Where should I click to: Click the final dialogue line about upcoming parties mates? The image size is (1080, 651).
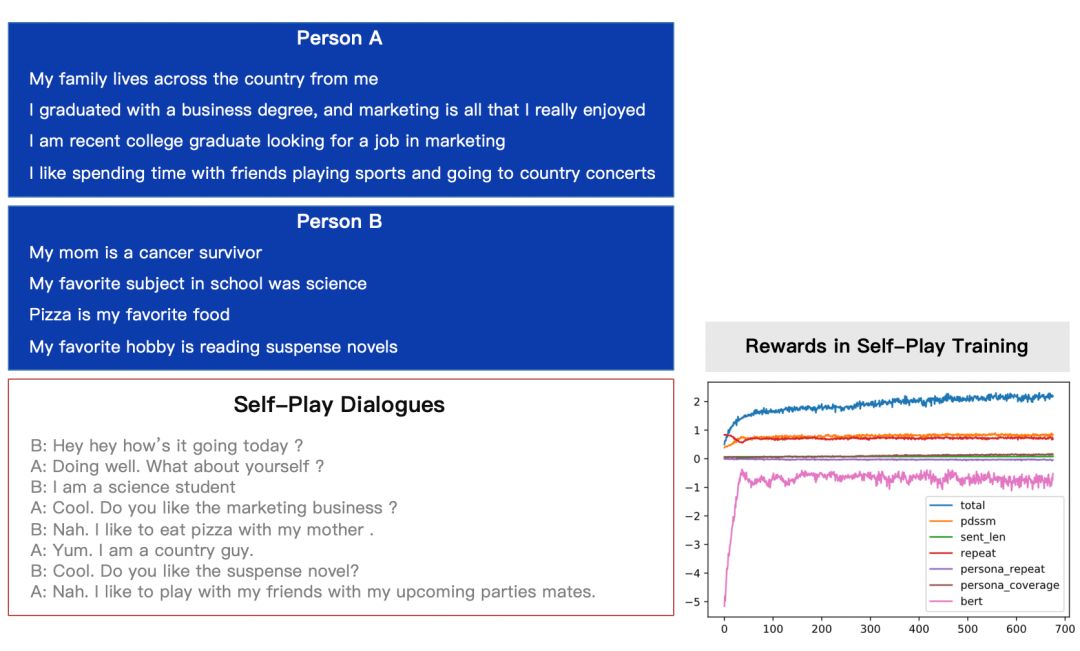coord(313,592)
